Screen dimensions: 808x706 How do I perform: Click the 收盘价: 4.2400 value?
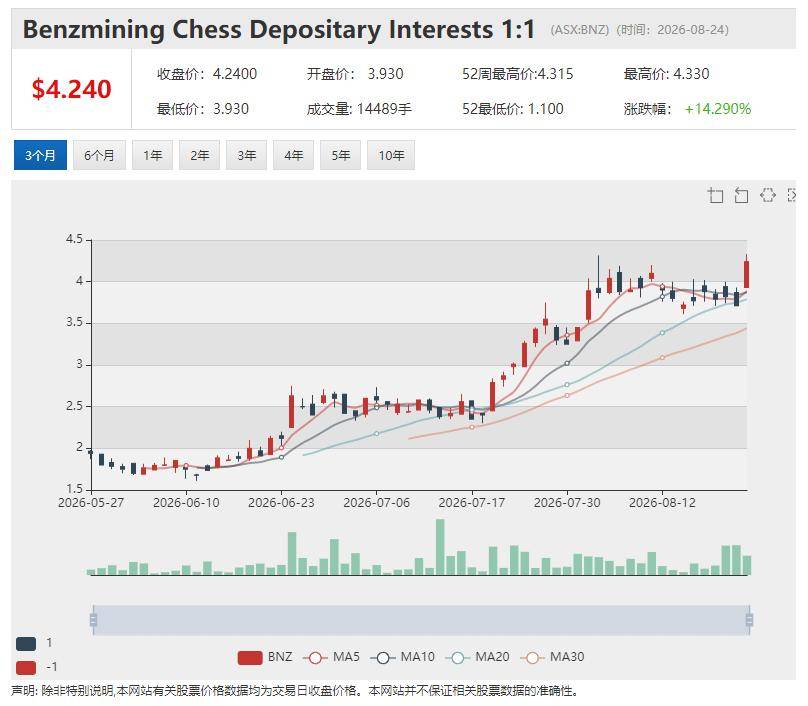(207, 74)
